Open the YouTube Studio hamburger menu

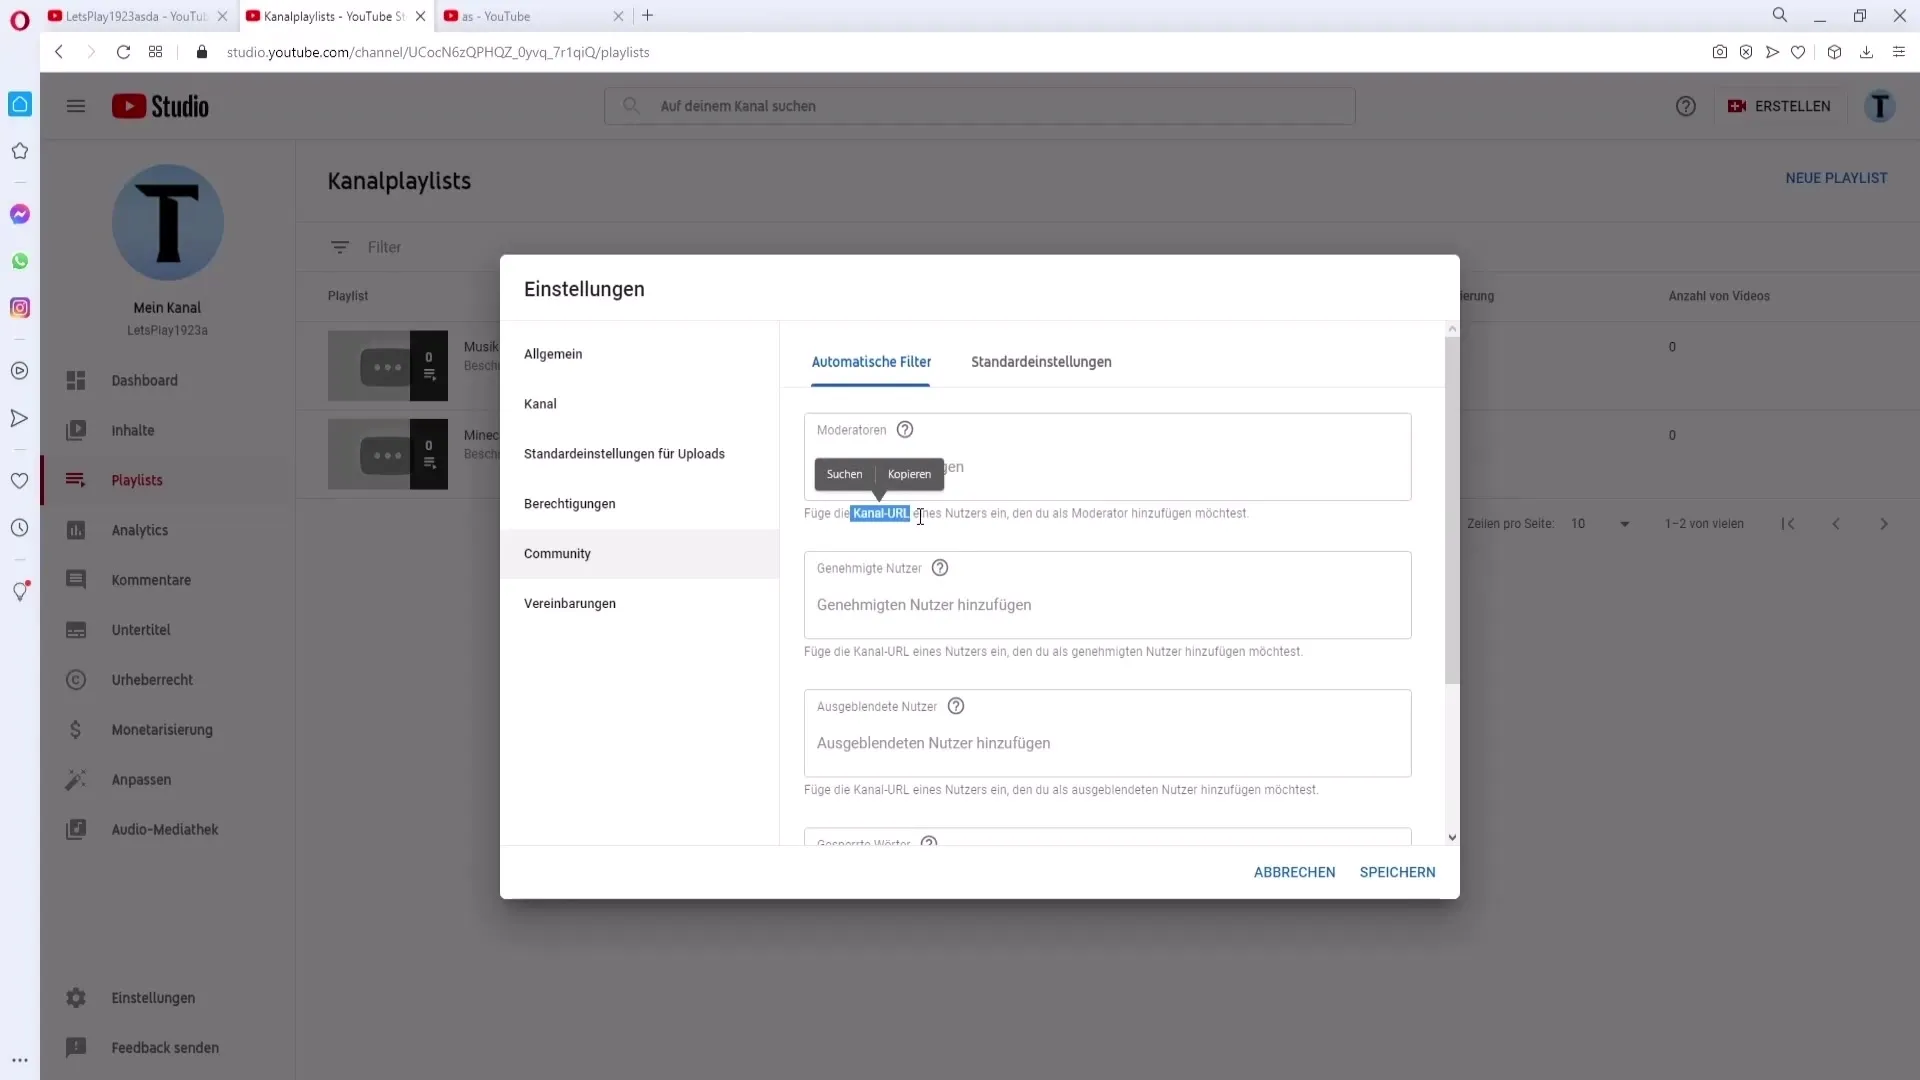click(x=76, y=106)
